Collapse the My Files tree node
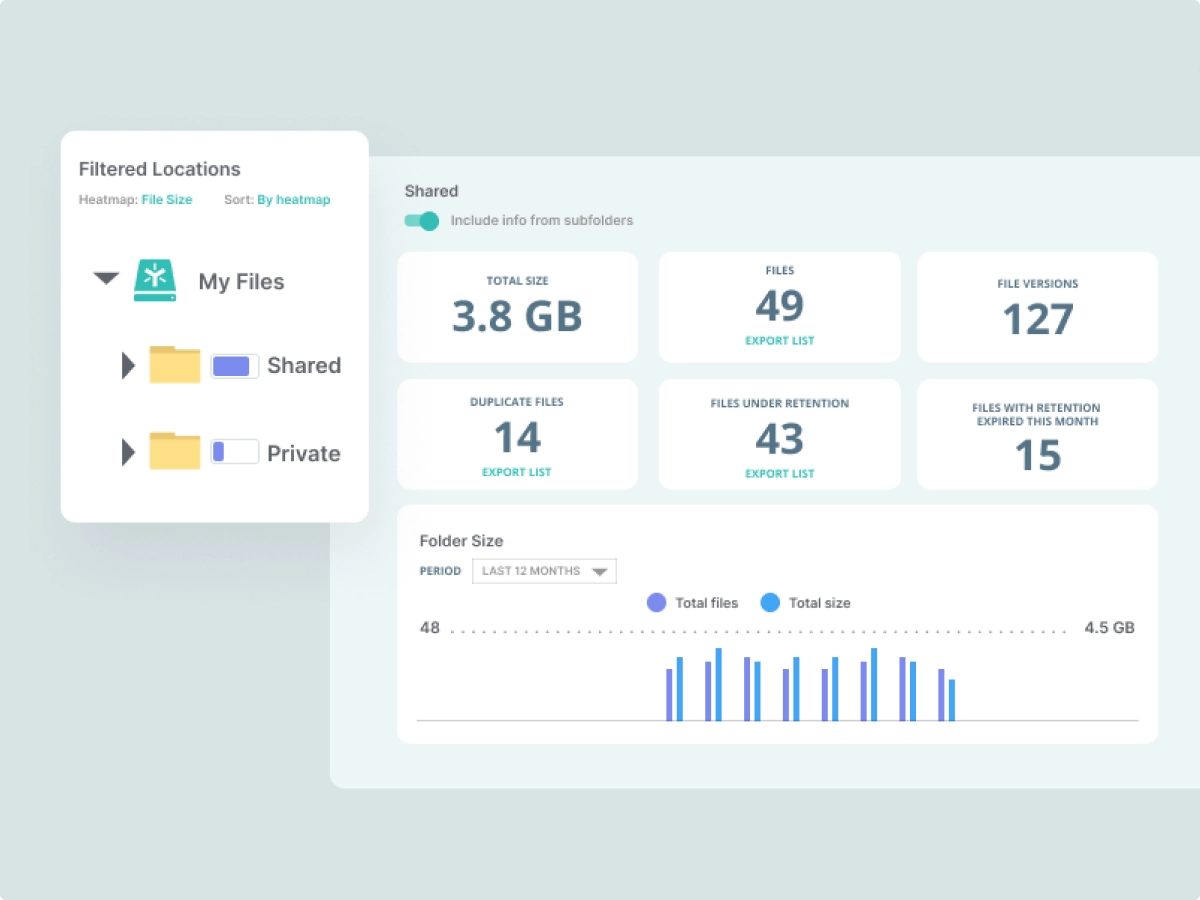 [105, 279]
